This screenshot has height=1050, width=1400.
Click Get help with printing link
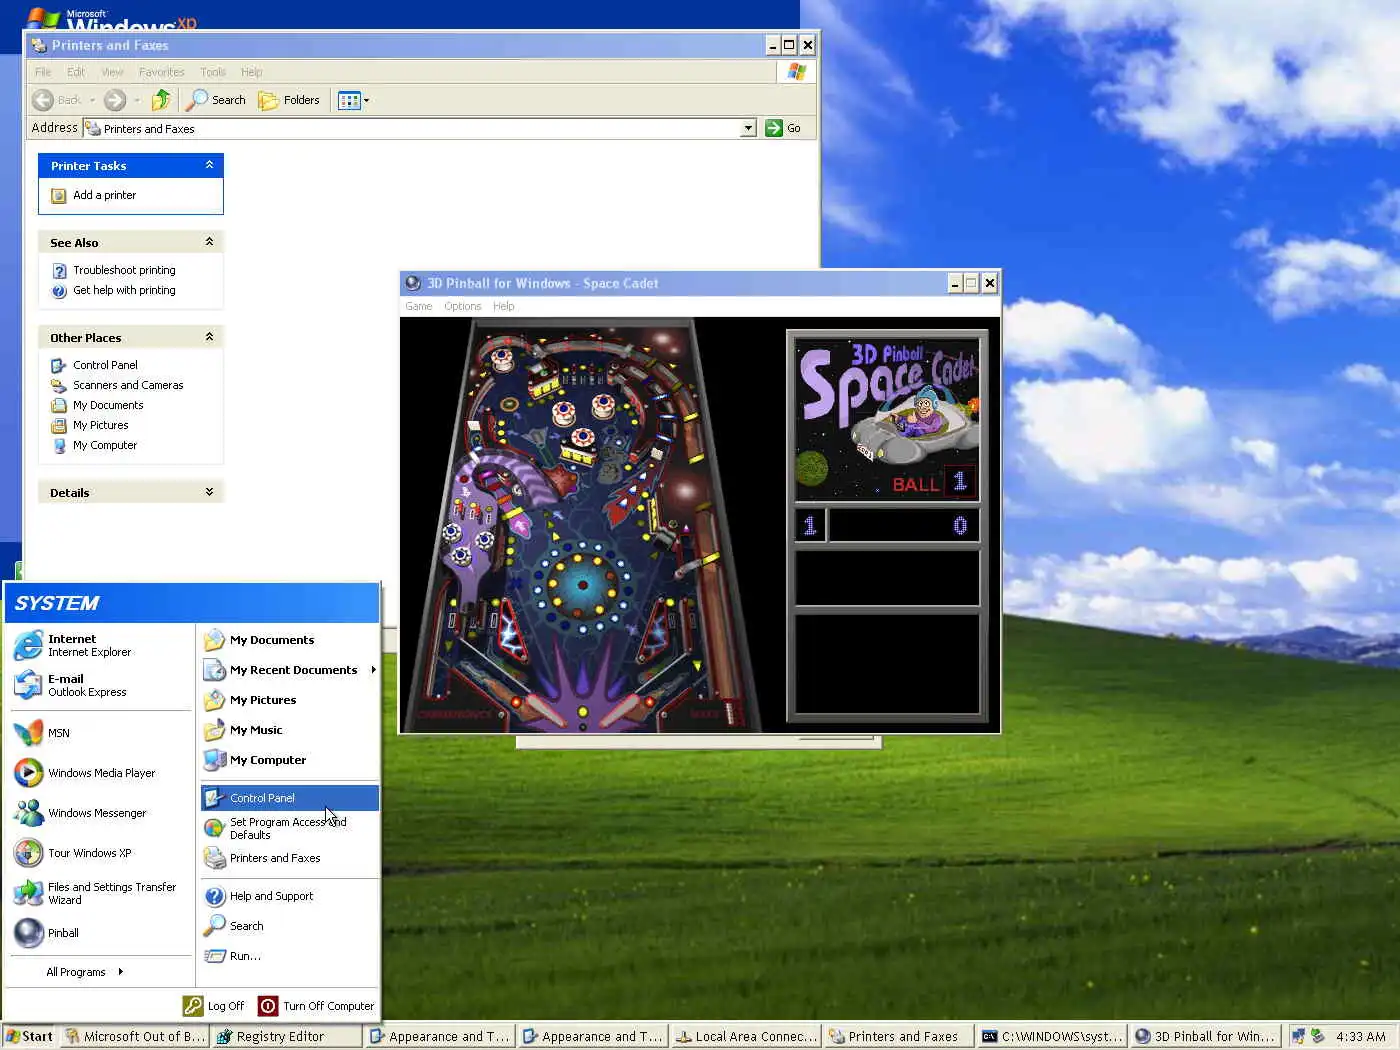coord(124,290)
